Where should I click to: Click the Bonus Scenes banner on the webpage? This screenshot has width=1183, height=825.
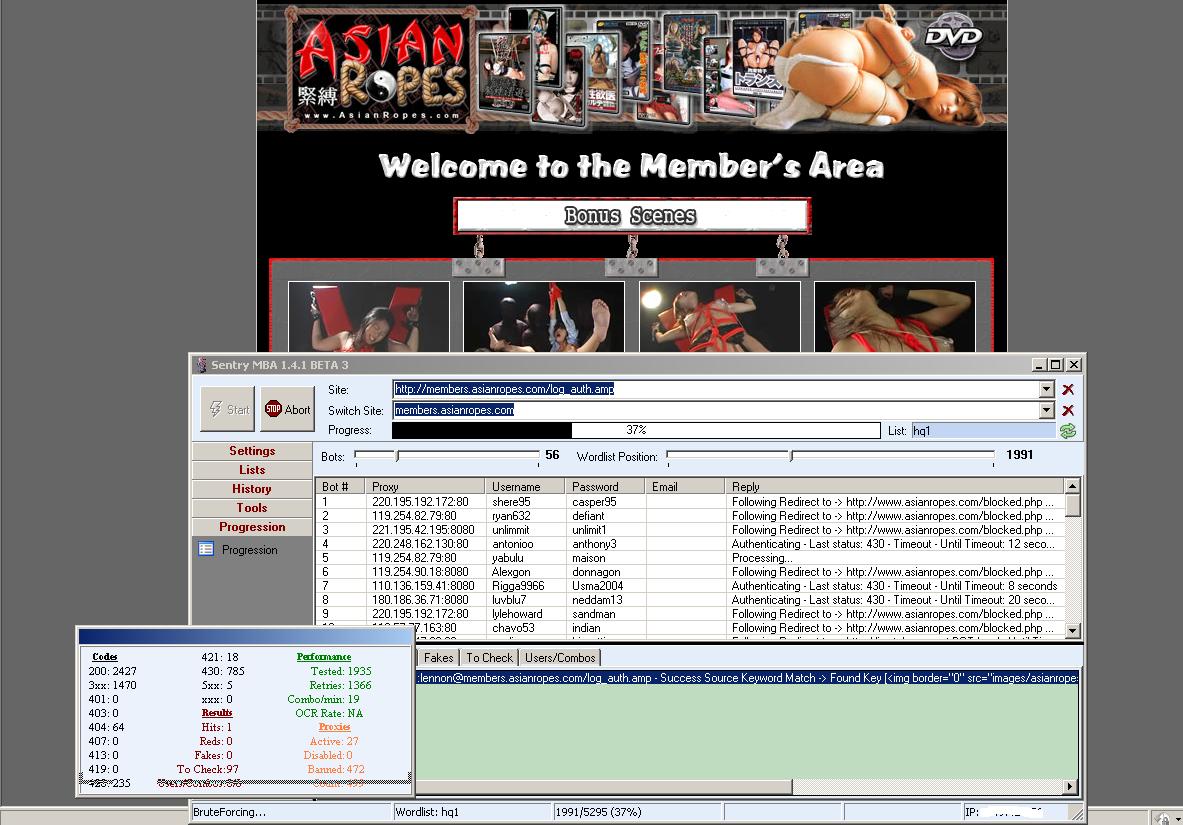631,216
